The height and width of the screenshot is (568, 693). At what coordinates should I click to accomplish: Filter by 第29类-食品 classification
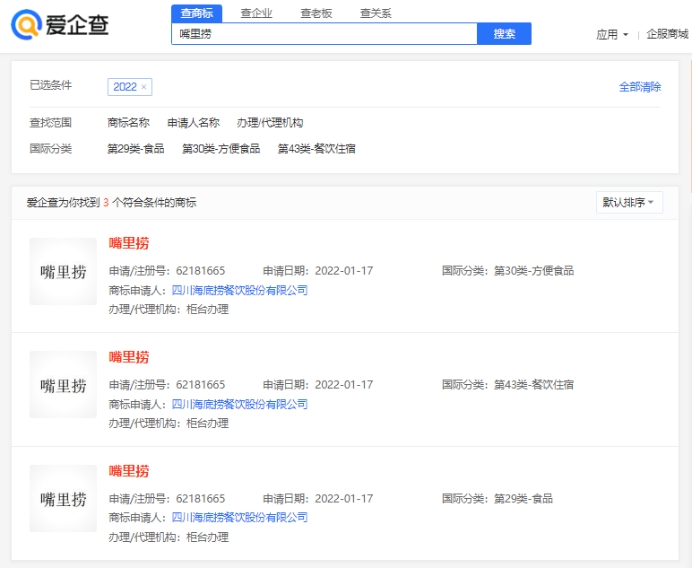(136, 149)
